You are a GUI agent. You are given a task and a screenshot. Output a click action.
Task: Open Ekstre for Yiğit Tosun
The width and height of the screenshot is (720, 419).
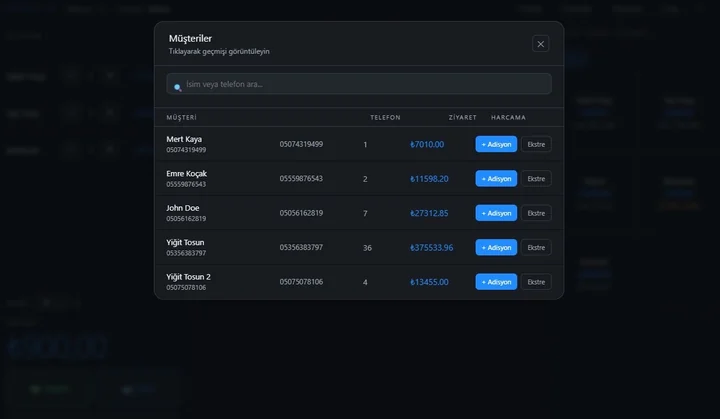(536, 248)
